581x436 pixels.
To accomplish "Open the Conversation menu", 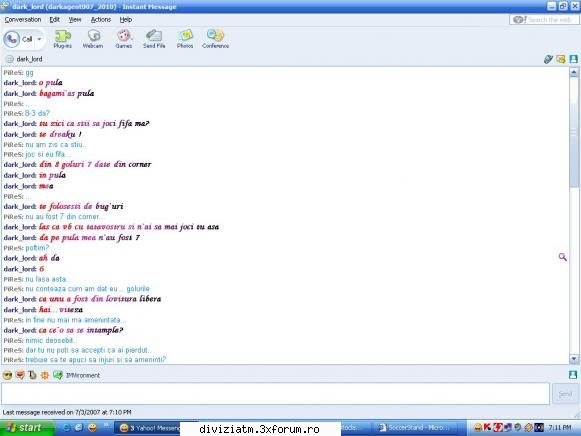I will pos(23,20).
